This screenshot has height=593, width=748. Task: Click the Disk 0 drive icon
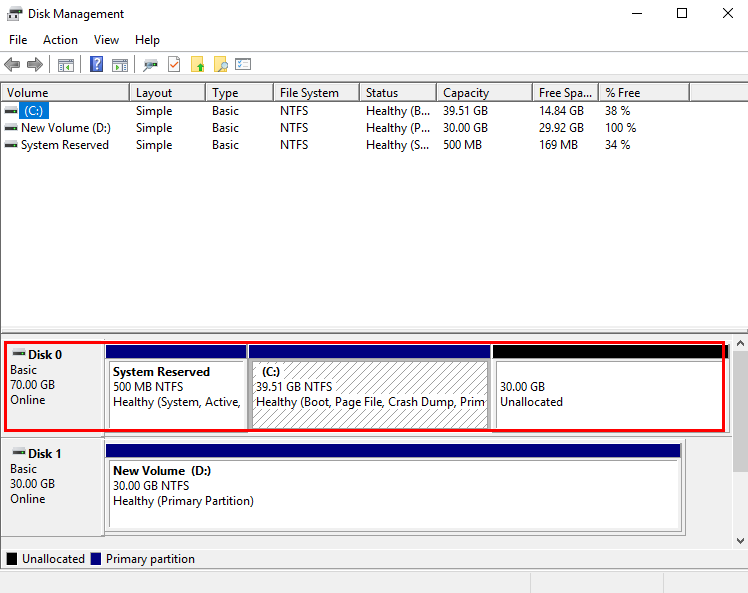pyautogui.click(x=19, y=354)
